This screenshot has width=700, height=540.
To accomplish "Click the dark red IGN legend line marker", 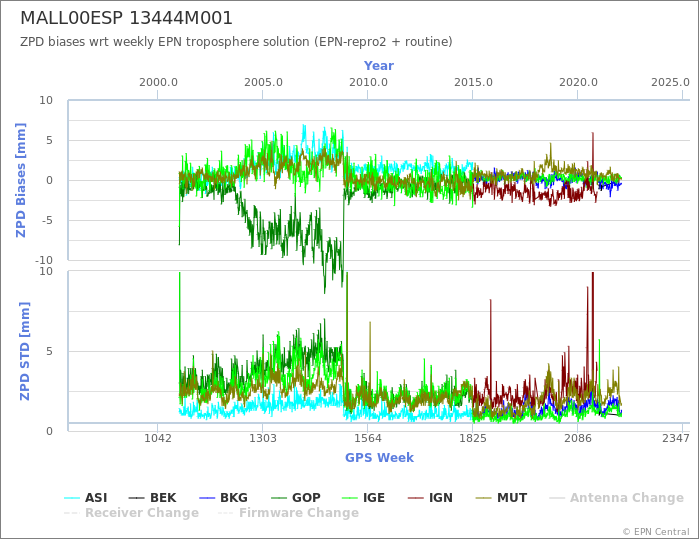I will click(x=416, y=498).
